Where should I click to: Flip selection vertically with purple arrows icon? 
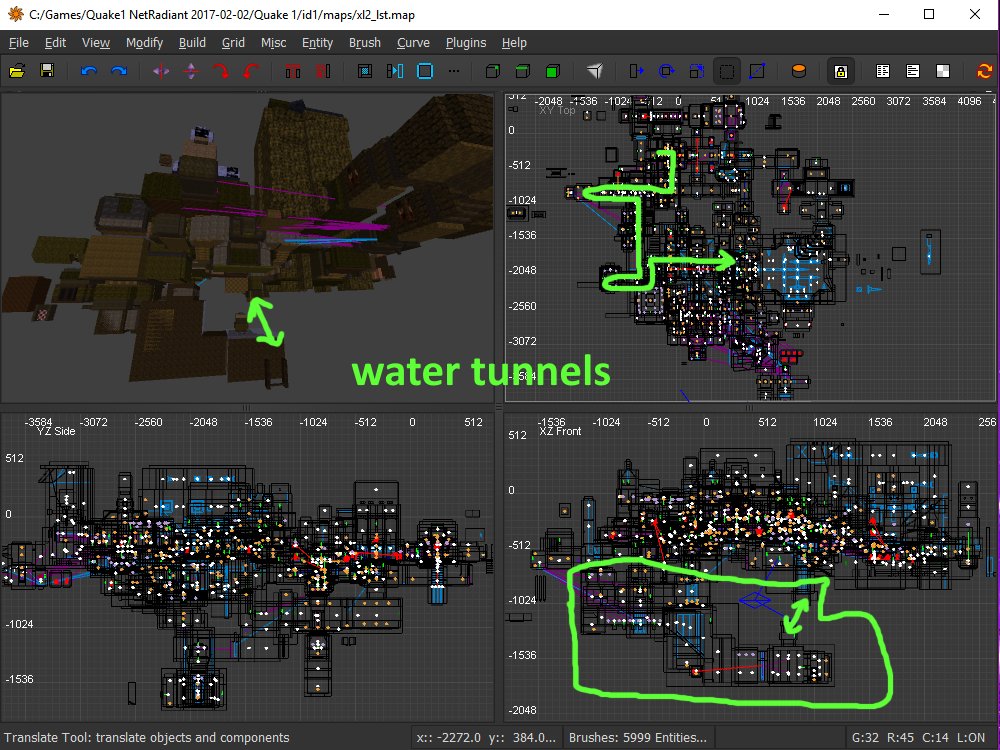click(191, 71)
